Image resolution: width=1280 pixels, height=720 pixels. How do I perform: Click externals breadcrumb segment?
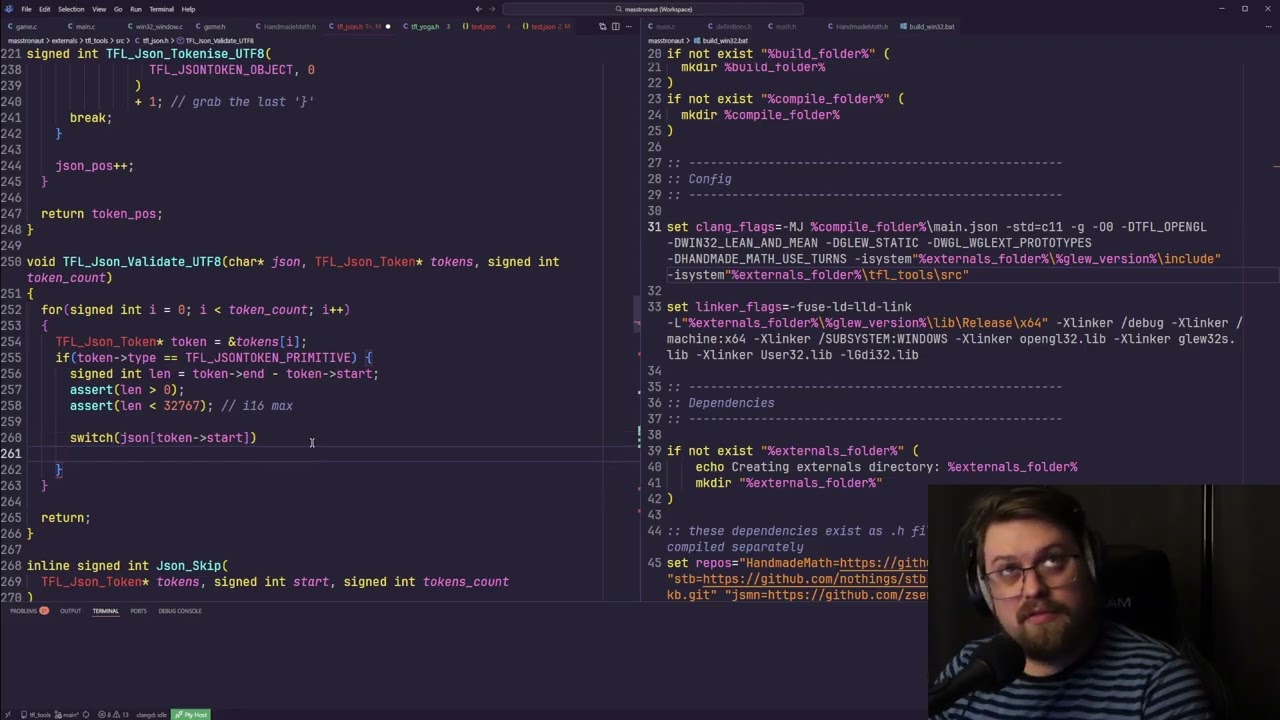[64, 41]
